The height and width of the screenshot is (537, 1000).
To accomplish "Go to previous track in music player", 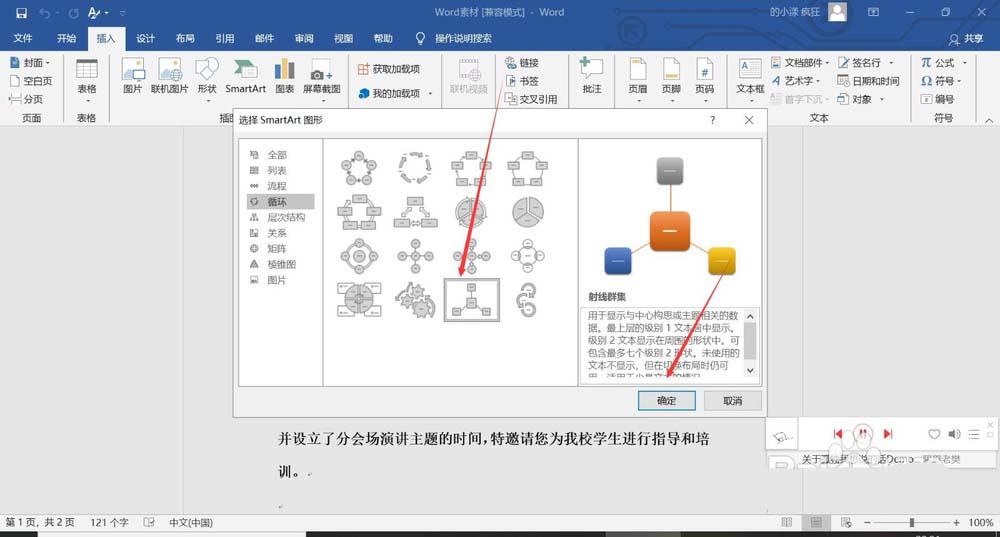I will pyautogui.click(x=838, y=434).
